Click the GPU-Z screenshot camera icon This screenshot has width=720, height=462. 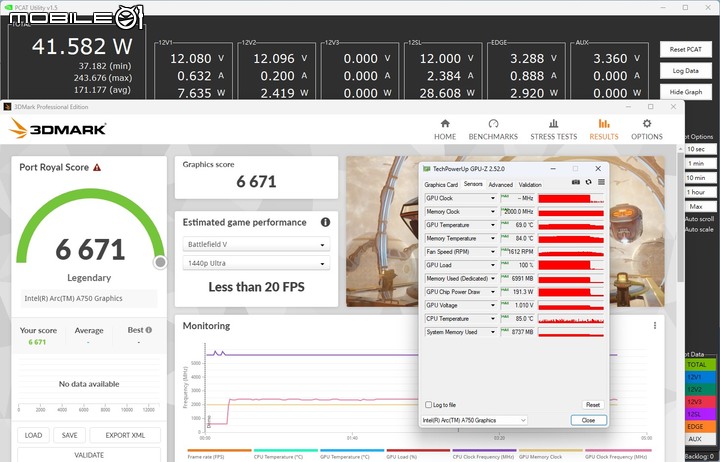[x=576, y=182]
